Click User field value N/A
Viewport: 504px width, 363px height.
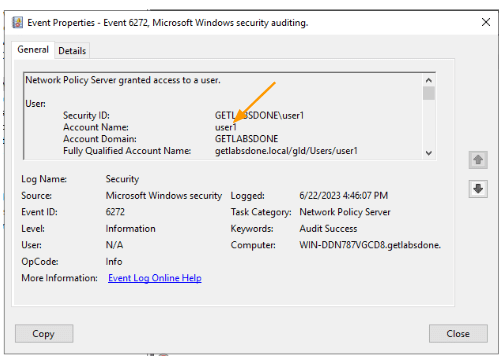pos(114,245)
